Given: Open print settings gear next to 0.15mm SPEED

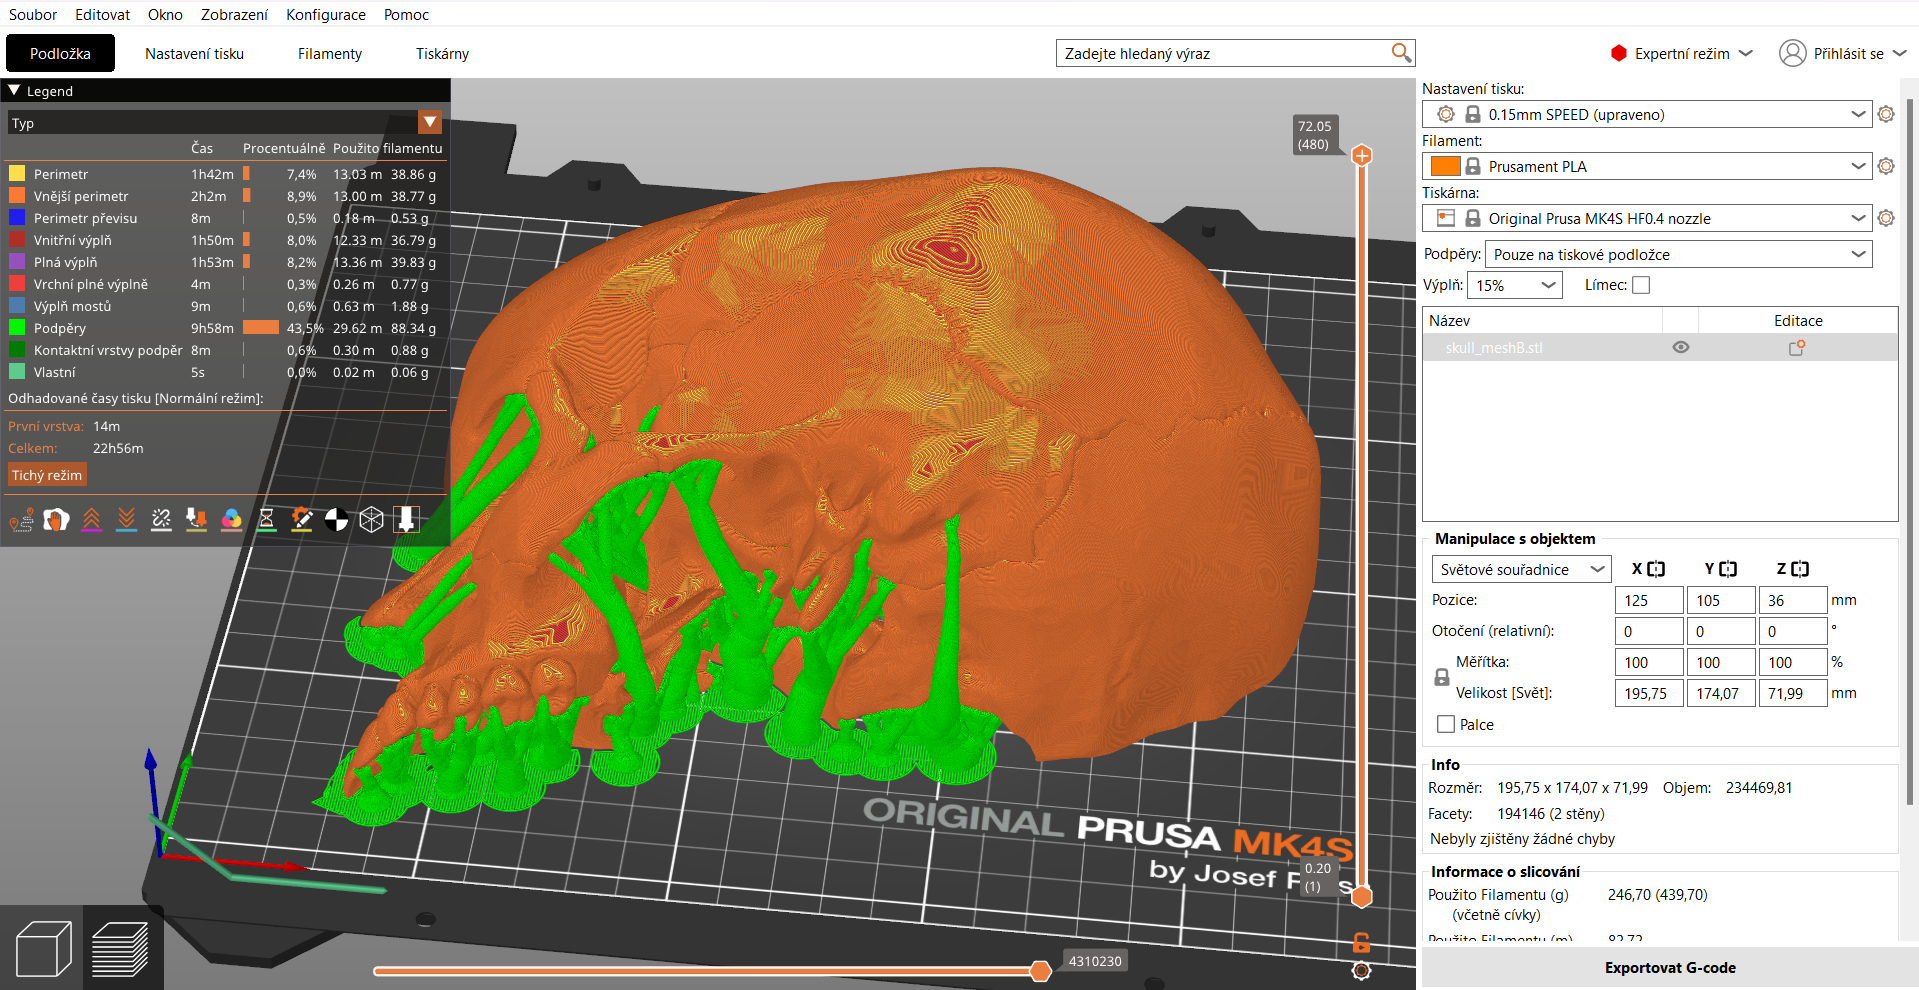Looking at the screenshot, I should (1886, 114).
